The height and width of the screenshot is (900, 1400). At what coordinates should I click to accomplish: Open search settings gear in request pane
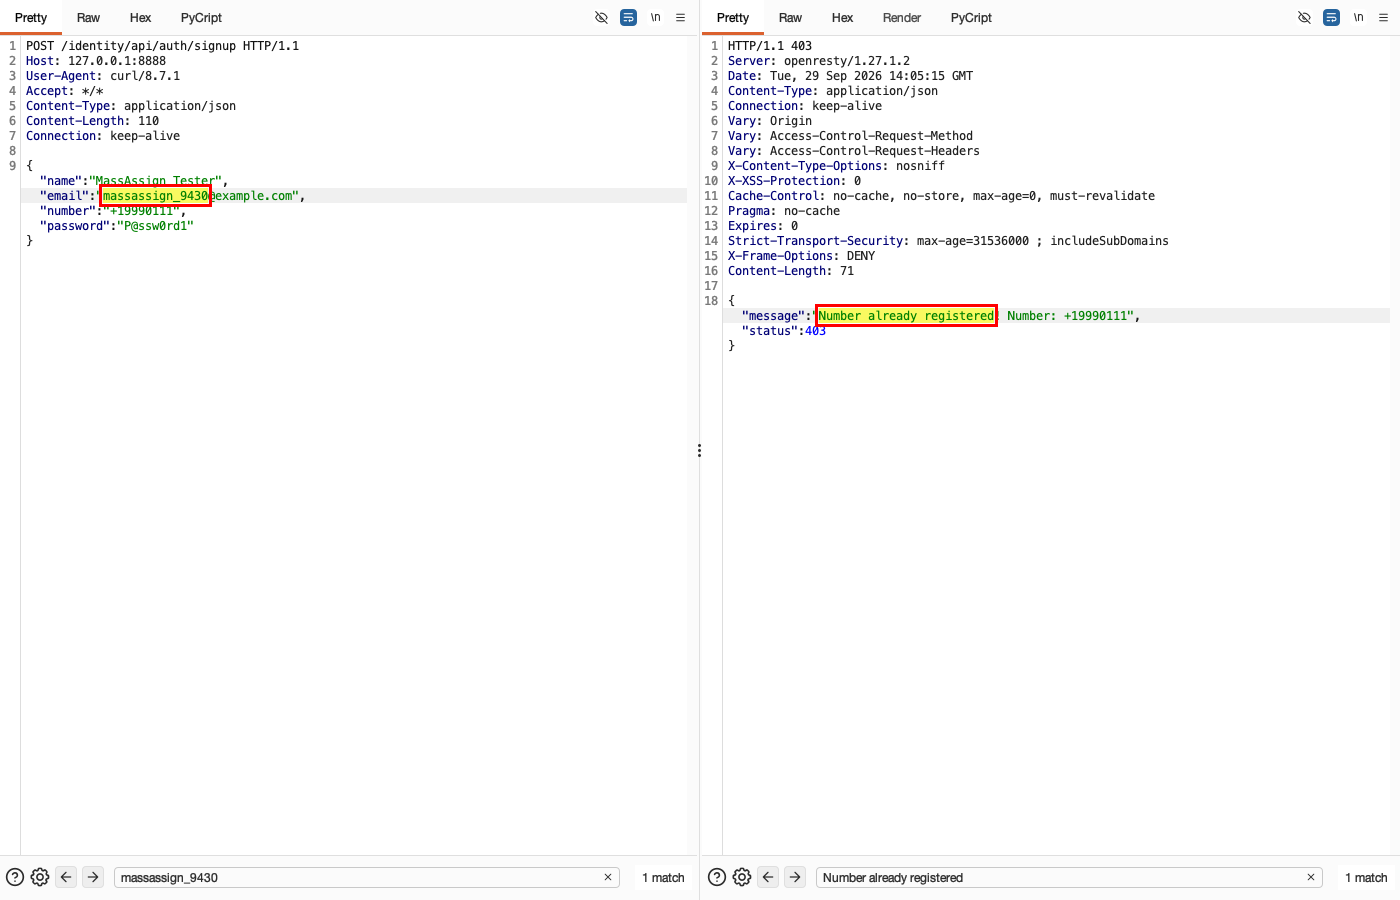(x=40, y=877)
